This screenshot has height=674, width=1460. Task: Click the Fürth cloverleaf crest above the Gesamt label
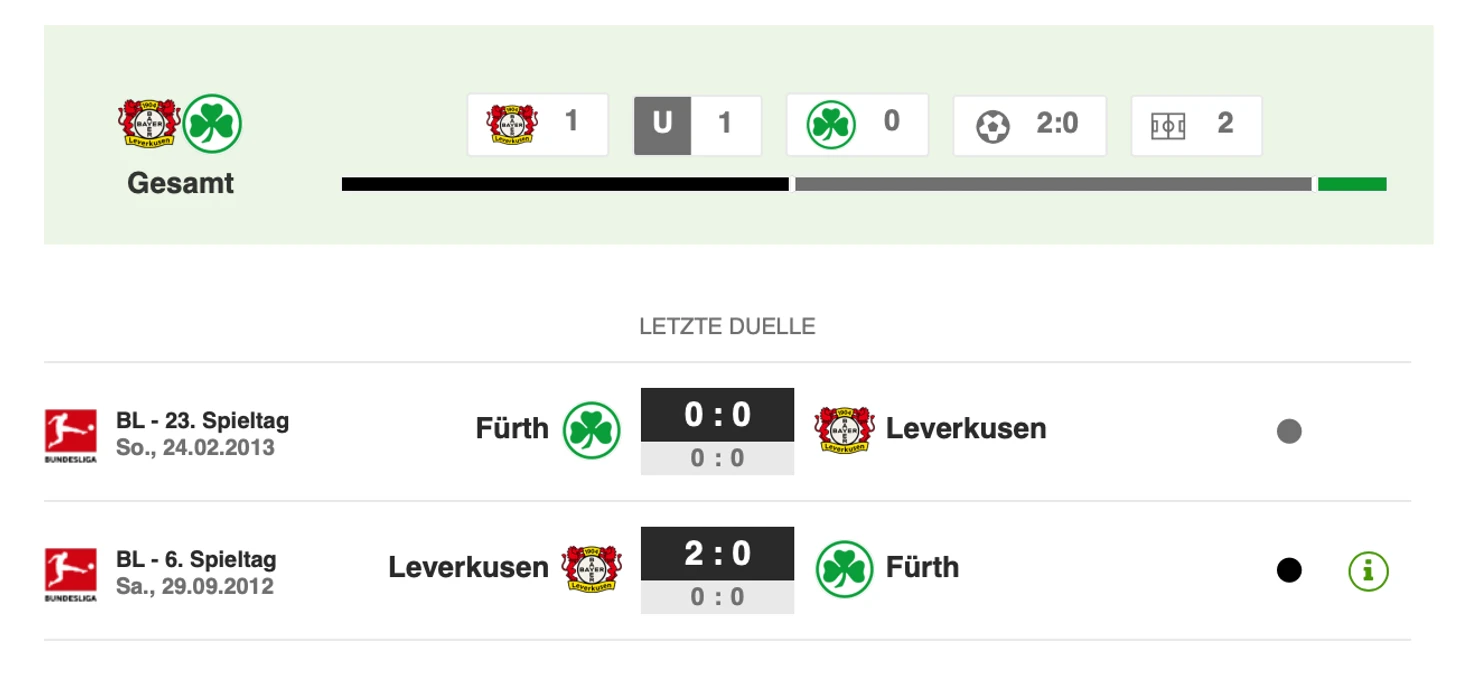click(x=214, y=123)
